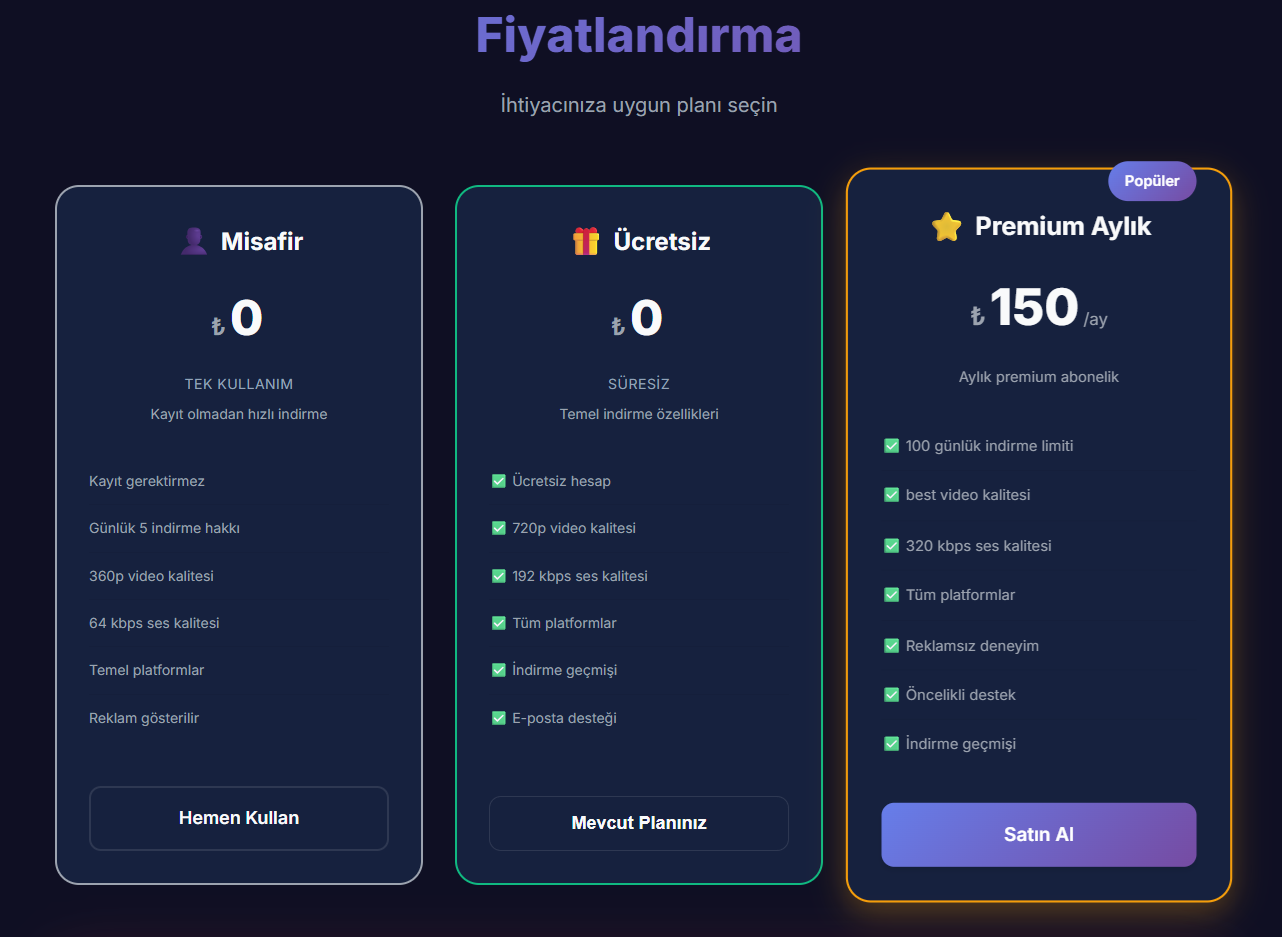The width and height of the screenshot is (1282, 937).
Task: Click the checkmark beside Öncelikli destek
Action: 892,695
